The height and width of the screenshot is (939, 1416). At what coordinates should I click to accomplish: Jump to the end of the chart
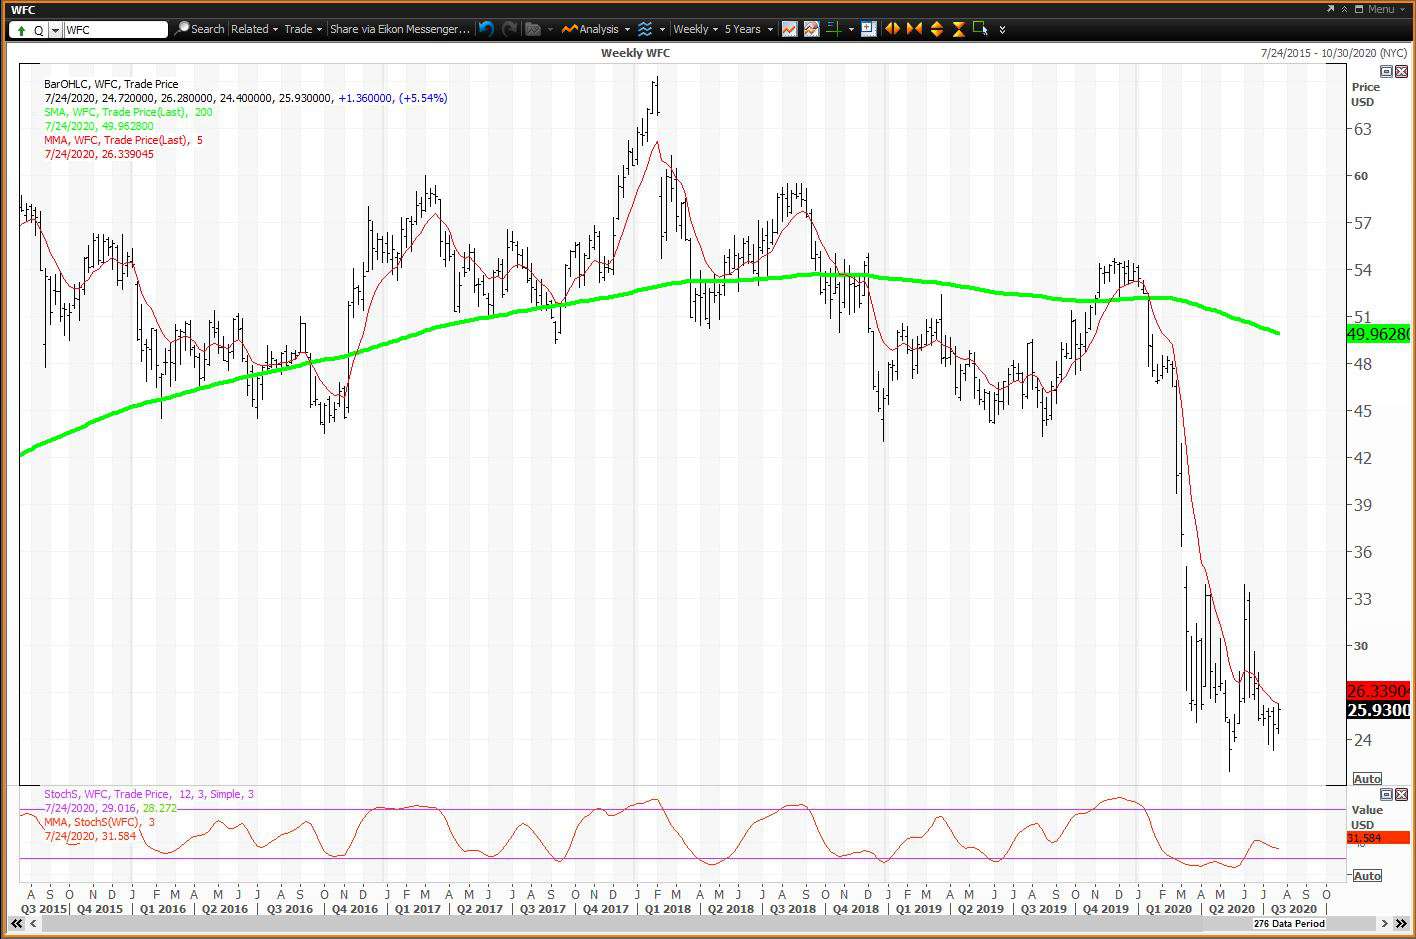pyautogui.click(x=1400, y=923)
